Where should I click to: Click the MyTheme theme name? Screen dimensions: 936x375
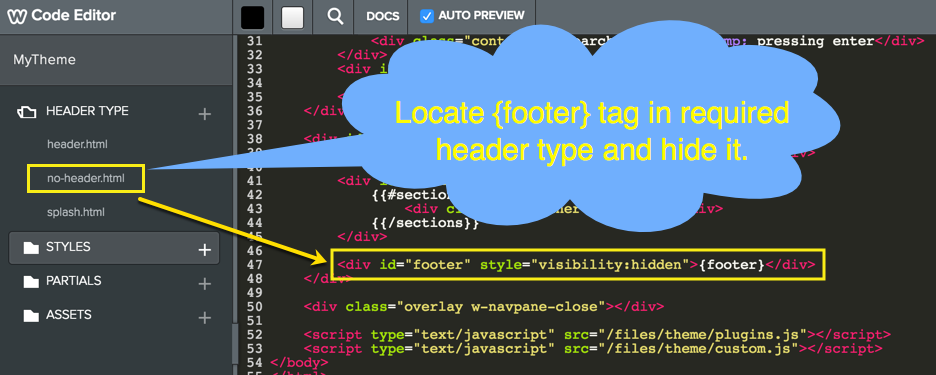point(44,60)
